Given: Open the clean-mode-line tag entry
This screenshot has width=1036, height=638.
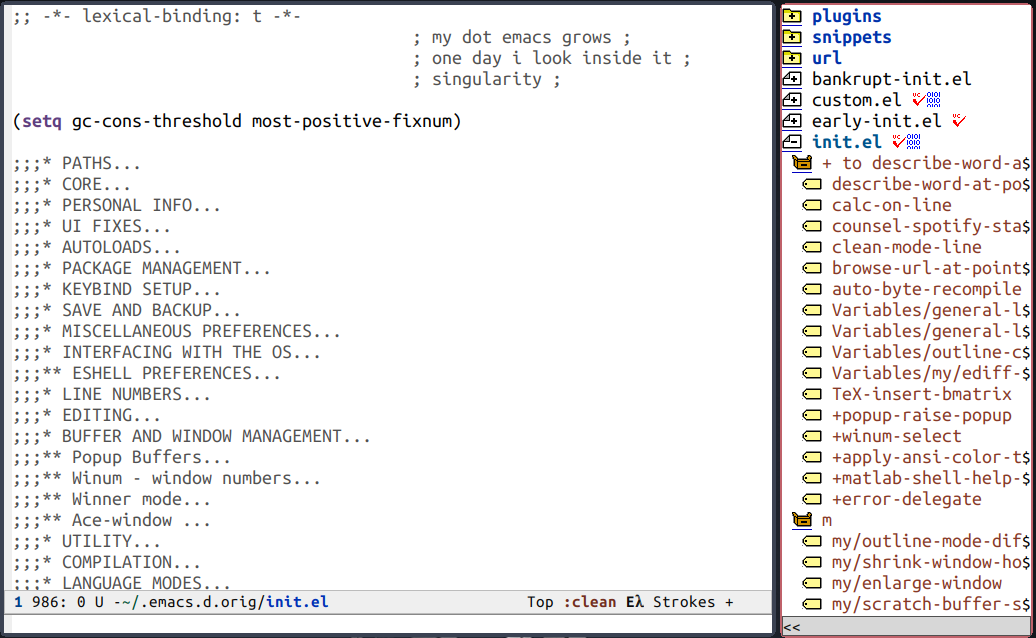Looking at the screenshot, I should (x=906, y=247).
